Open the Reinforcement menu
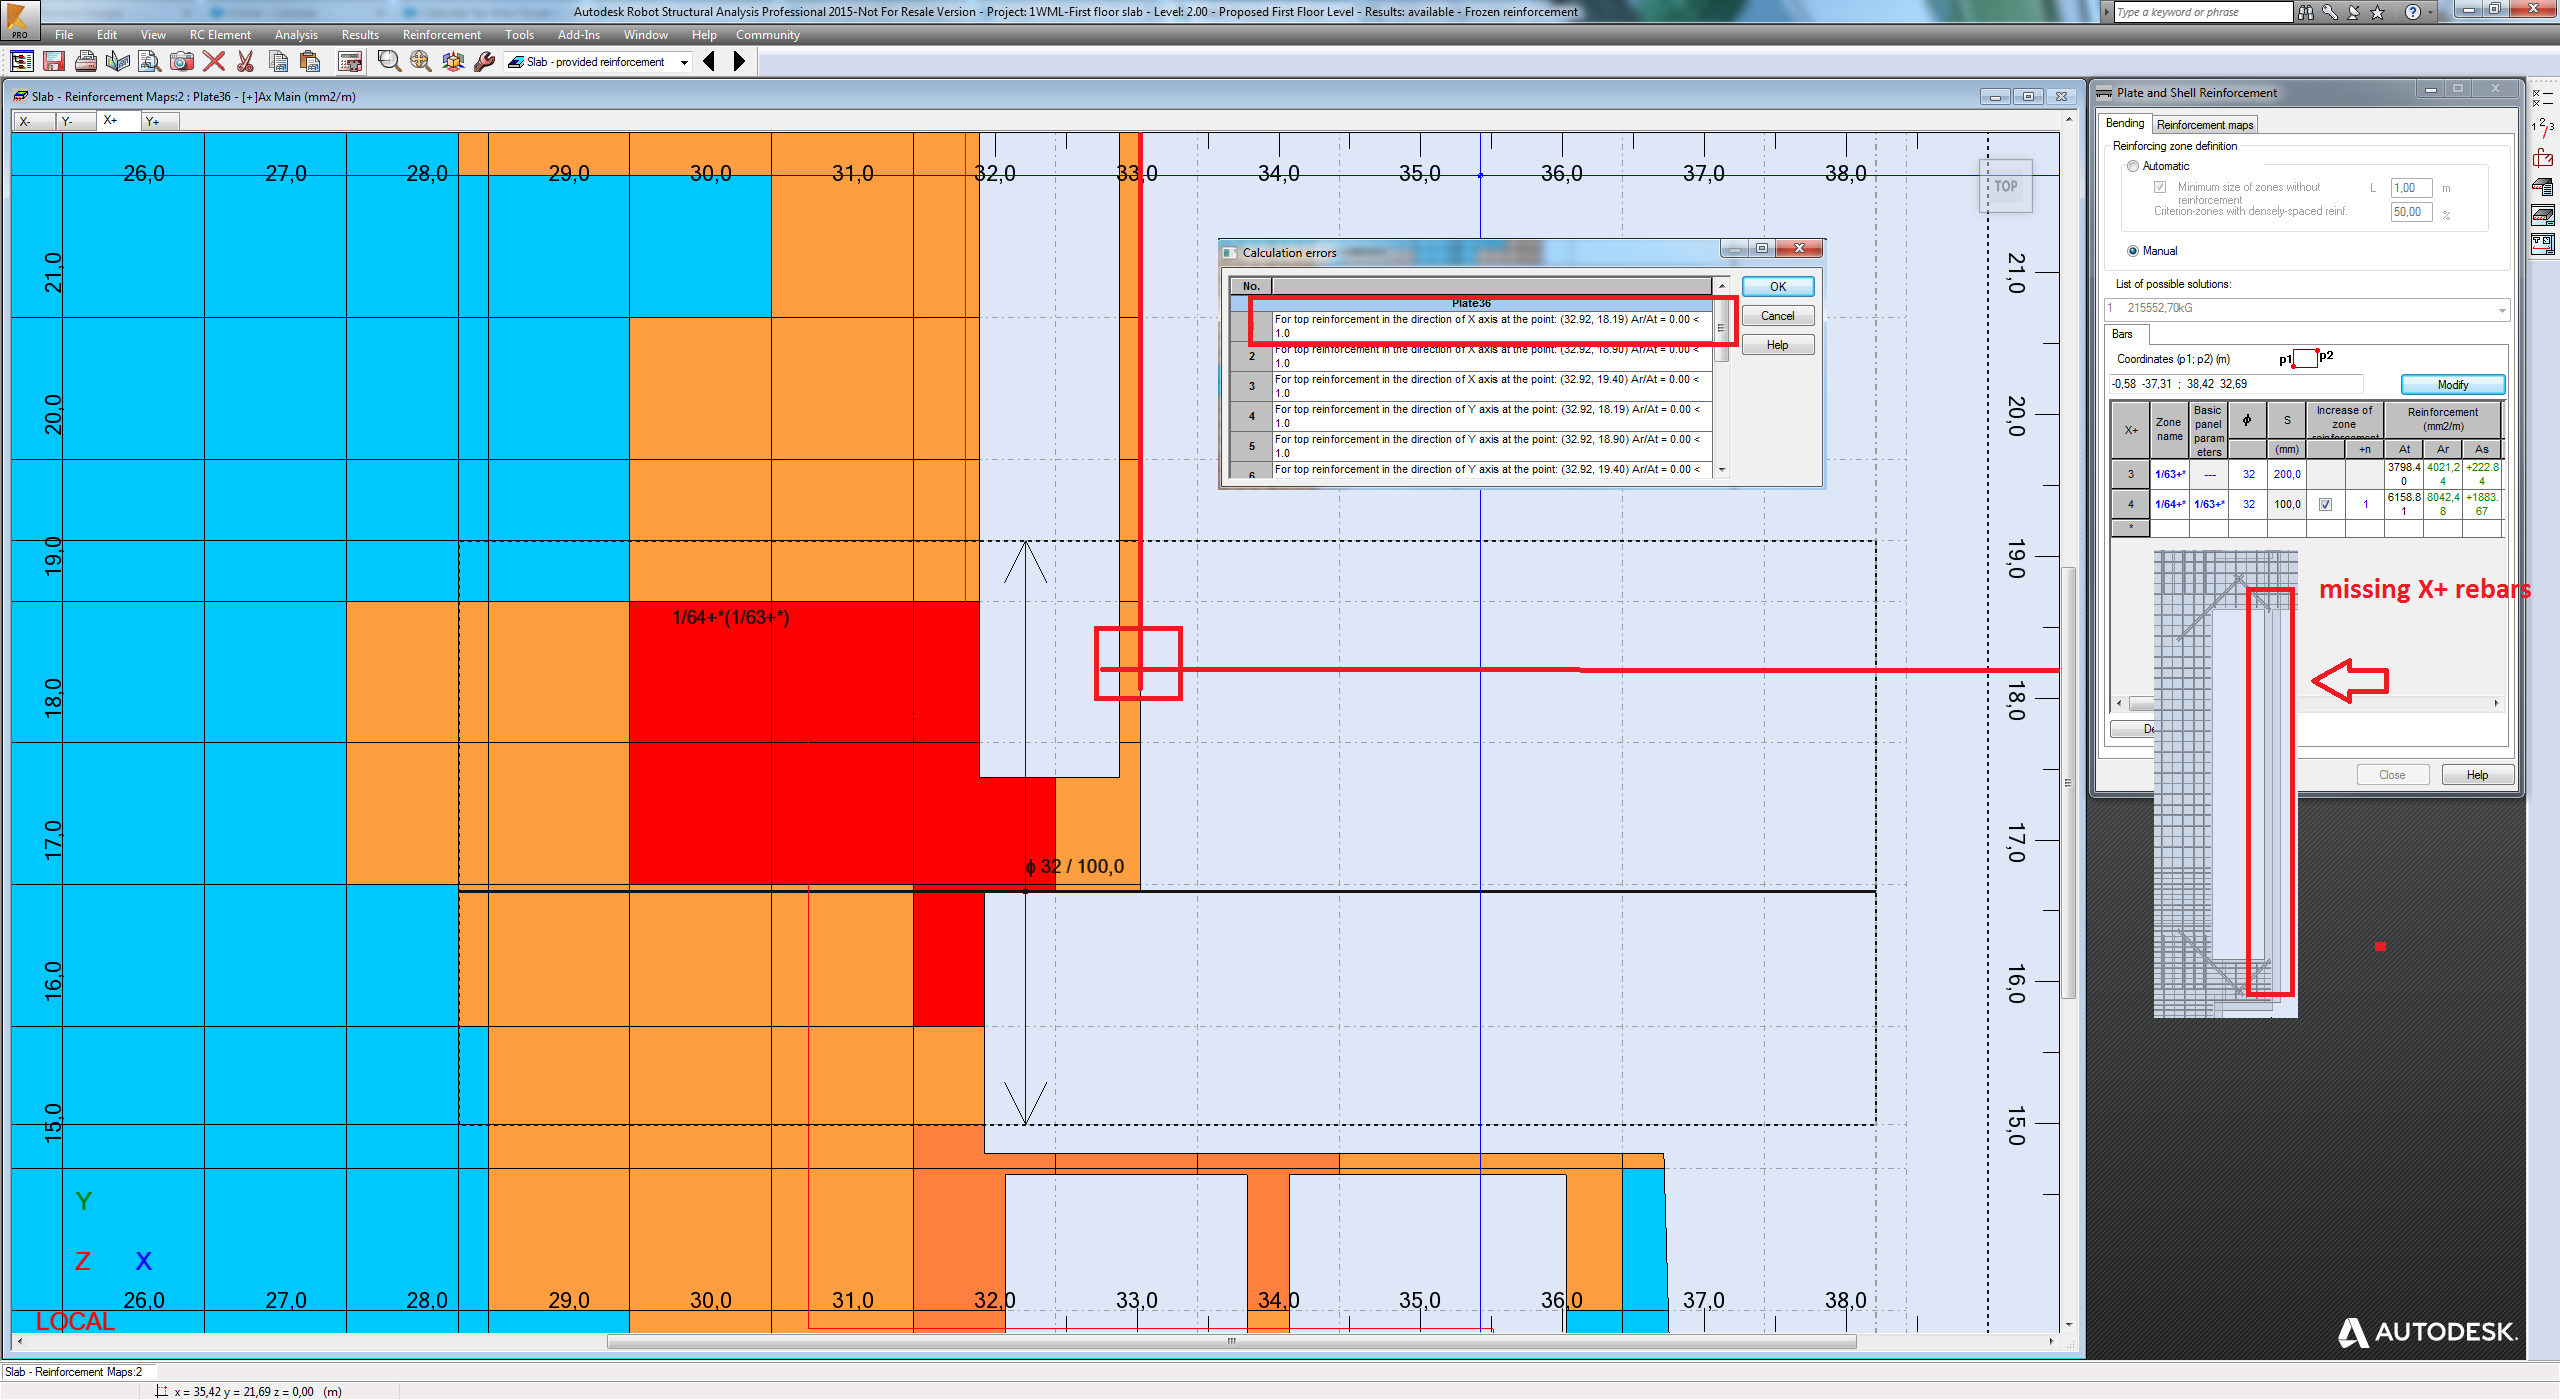Image resolution: width=2560 pixels, height=1400 pixels. [441, 34]
